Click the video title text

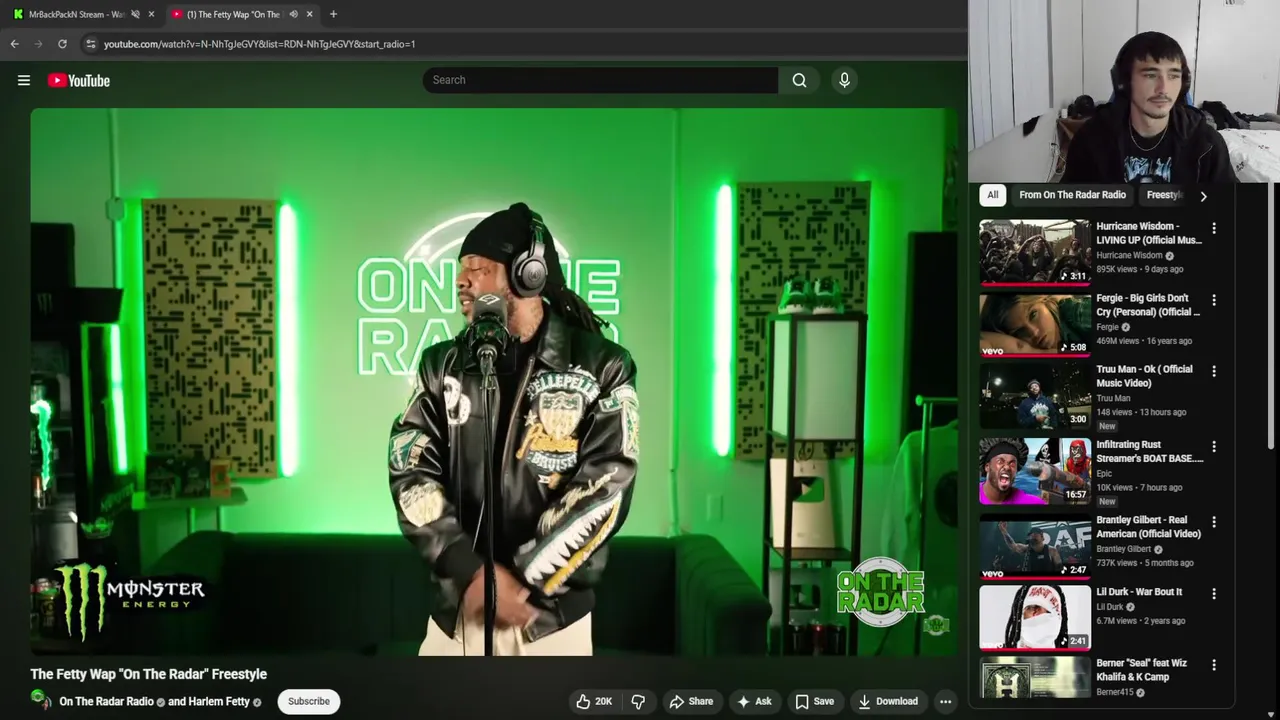[x=148, y=674]
